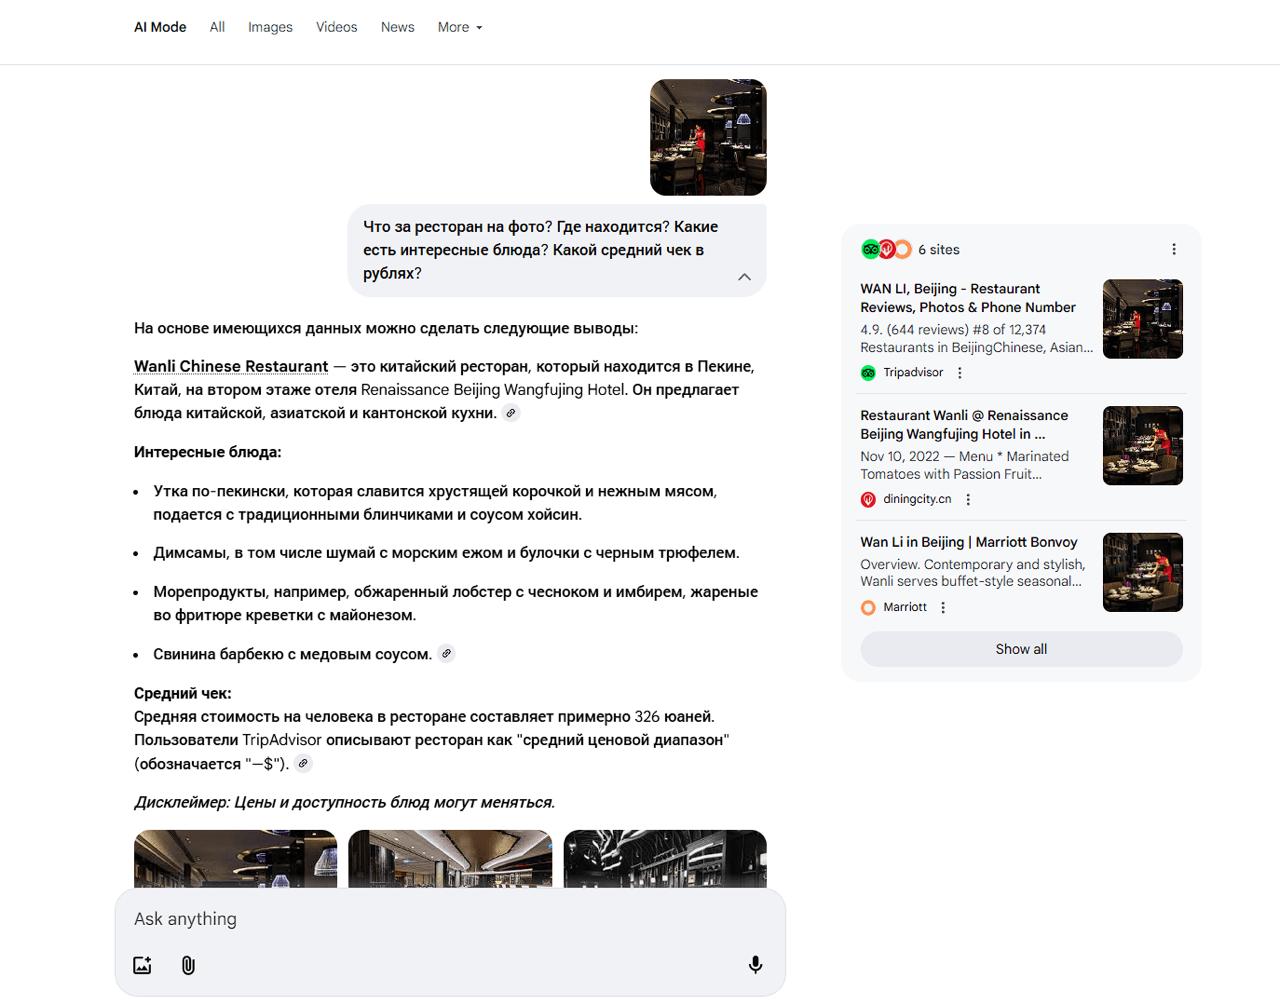Click the microphone voice input icon
This screenshot has height=1005, width=1280.
pos(755,964)
